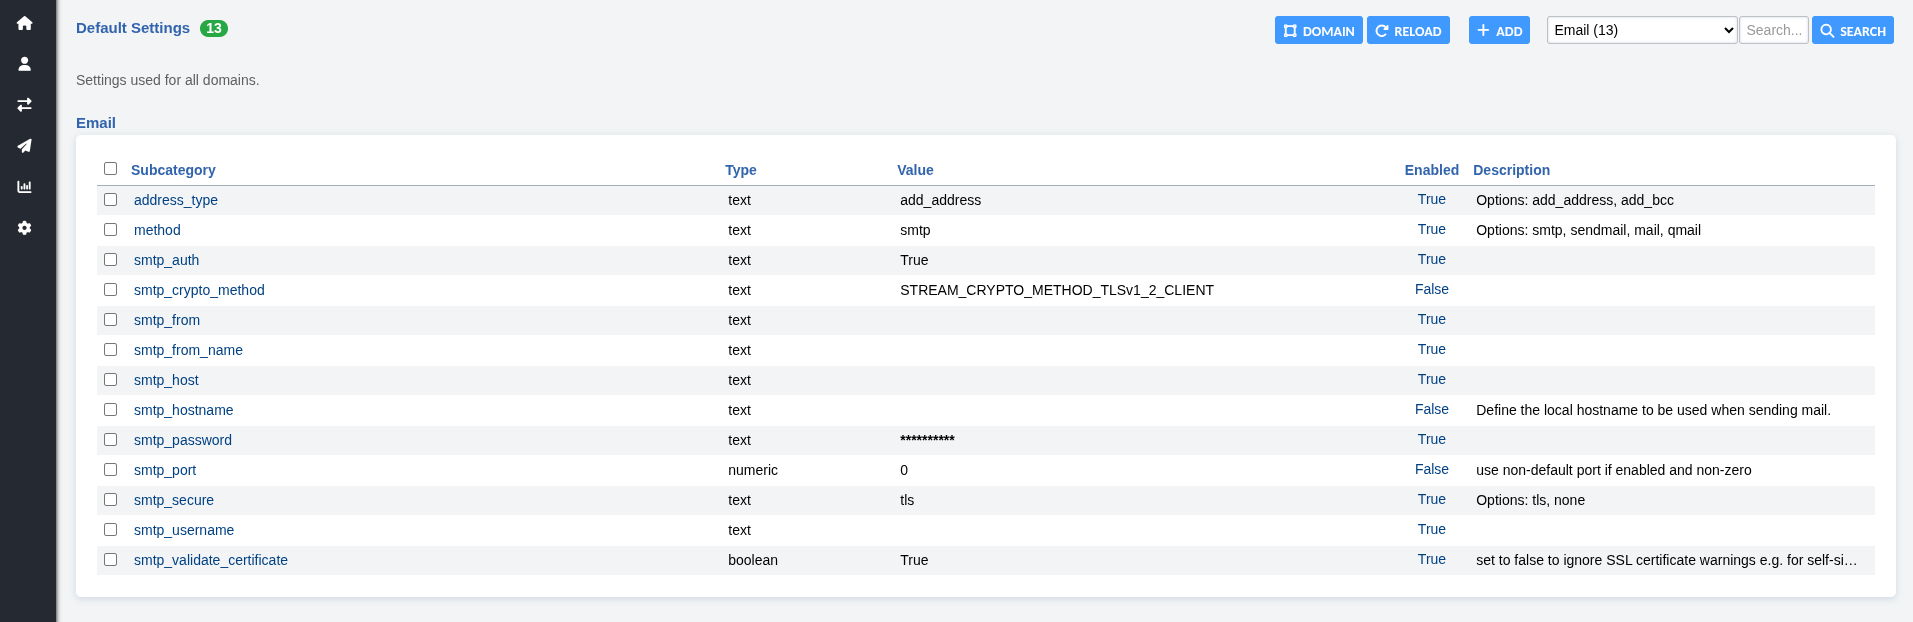Click the Default Settings page title
Screen dimensions: 1913x622
point(133,28)
